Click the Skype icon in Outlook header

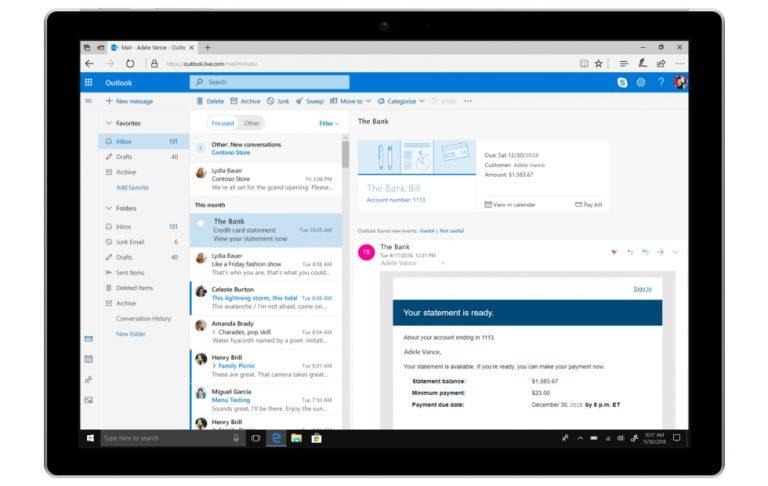pos(622,82)
